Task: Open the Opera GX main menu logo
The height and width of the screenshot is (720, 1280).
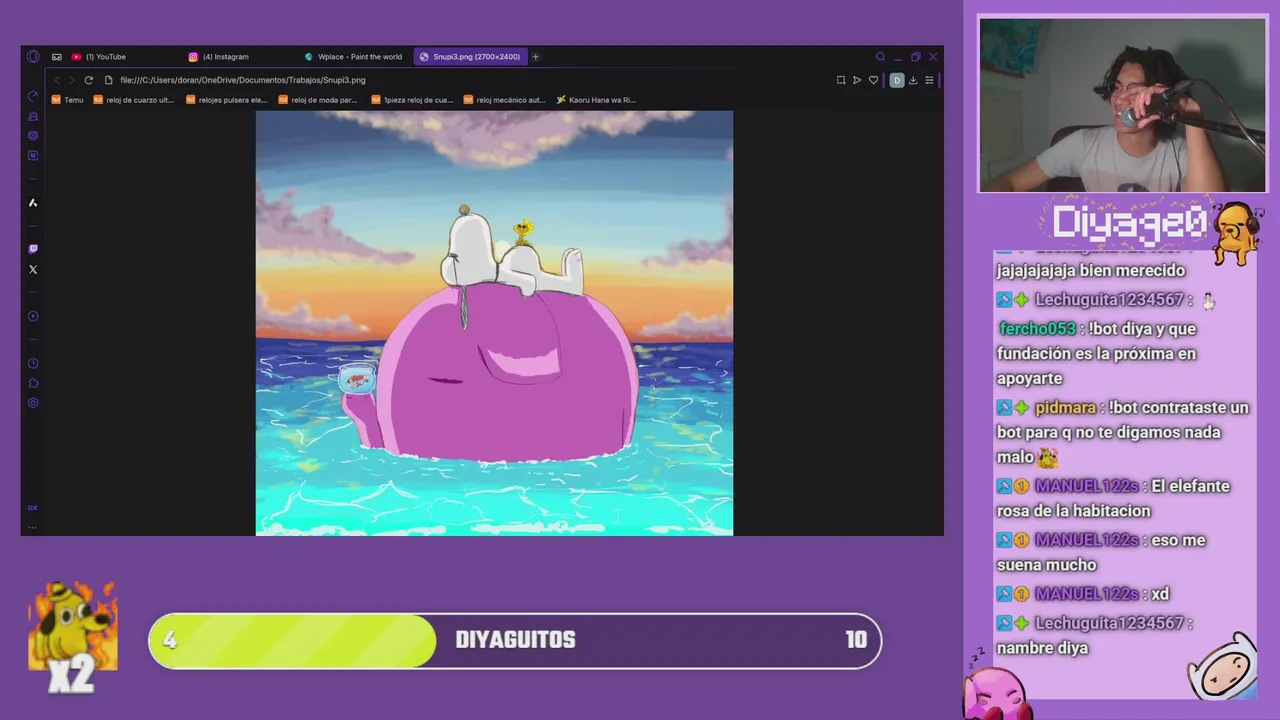Action: coord(33,57)
